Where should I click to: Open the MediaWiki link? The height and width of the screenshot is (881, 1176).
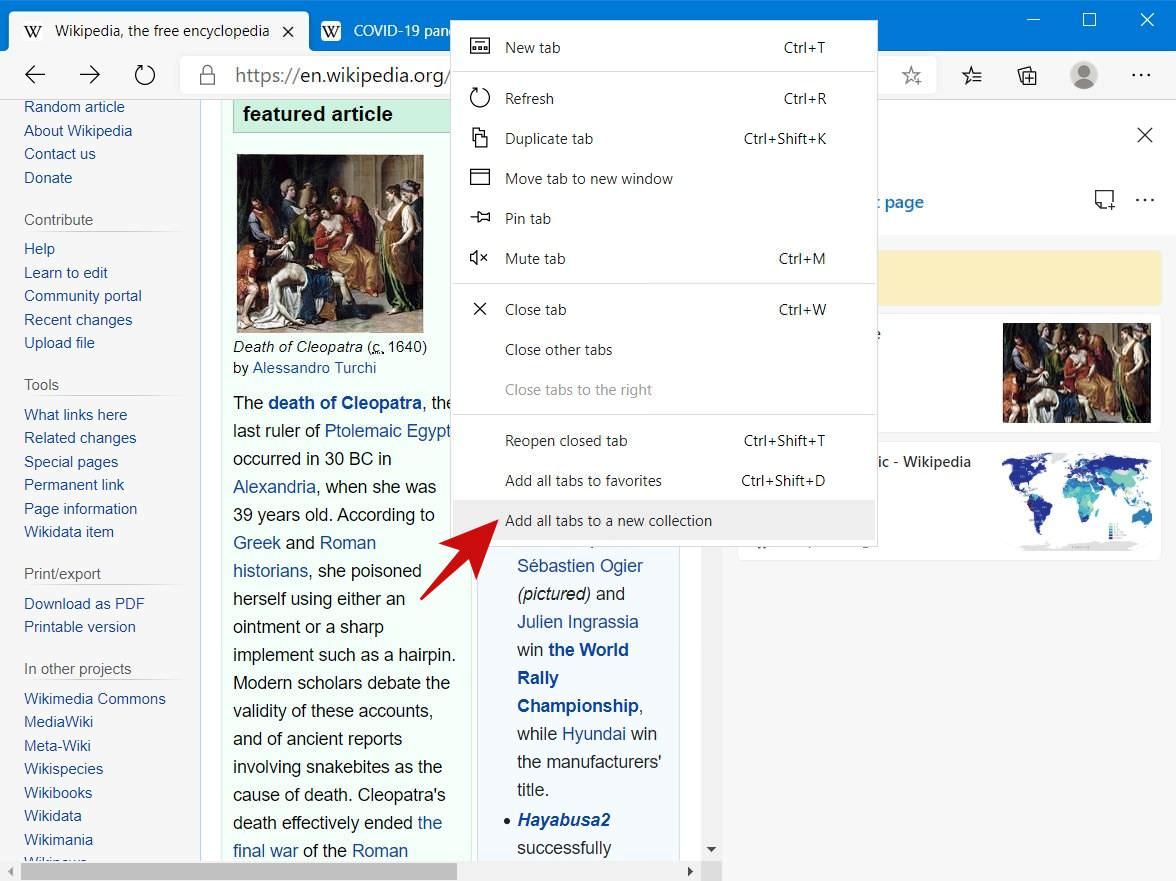58,721
